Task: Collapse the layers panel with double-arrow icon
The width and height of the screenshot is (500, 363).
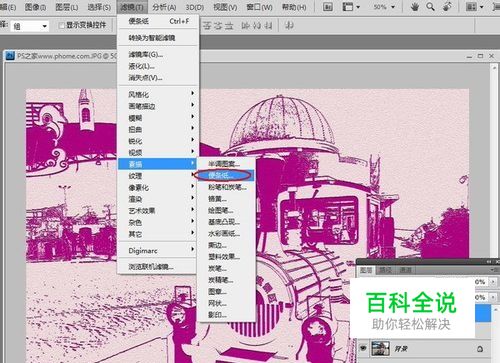Action: point(489,262)
